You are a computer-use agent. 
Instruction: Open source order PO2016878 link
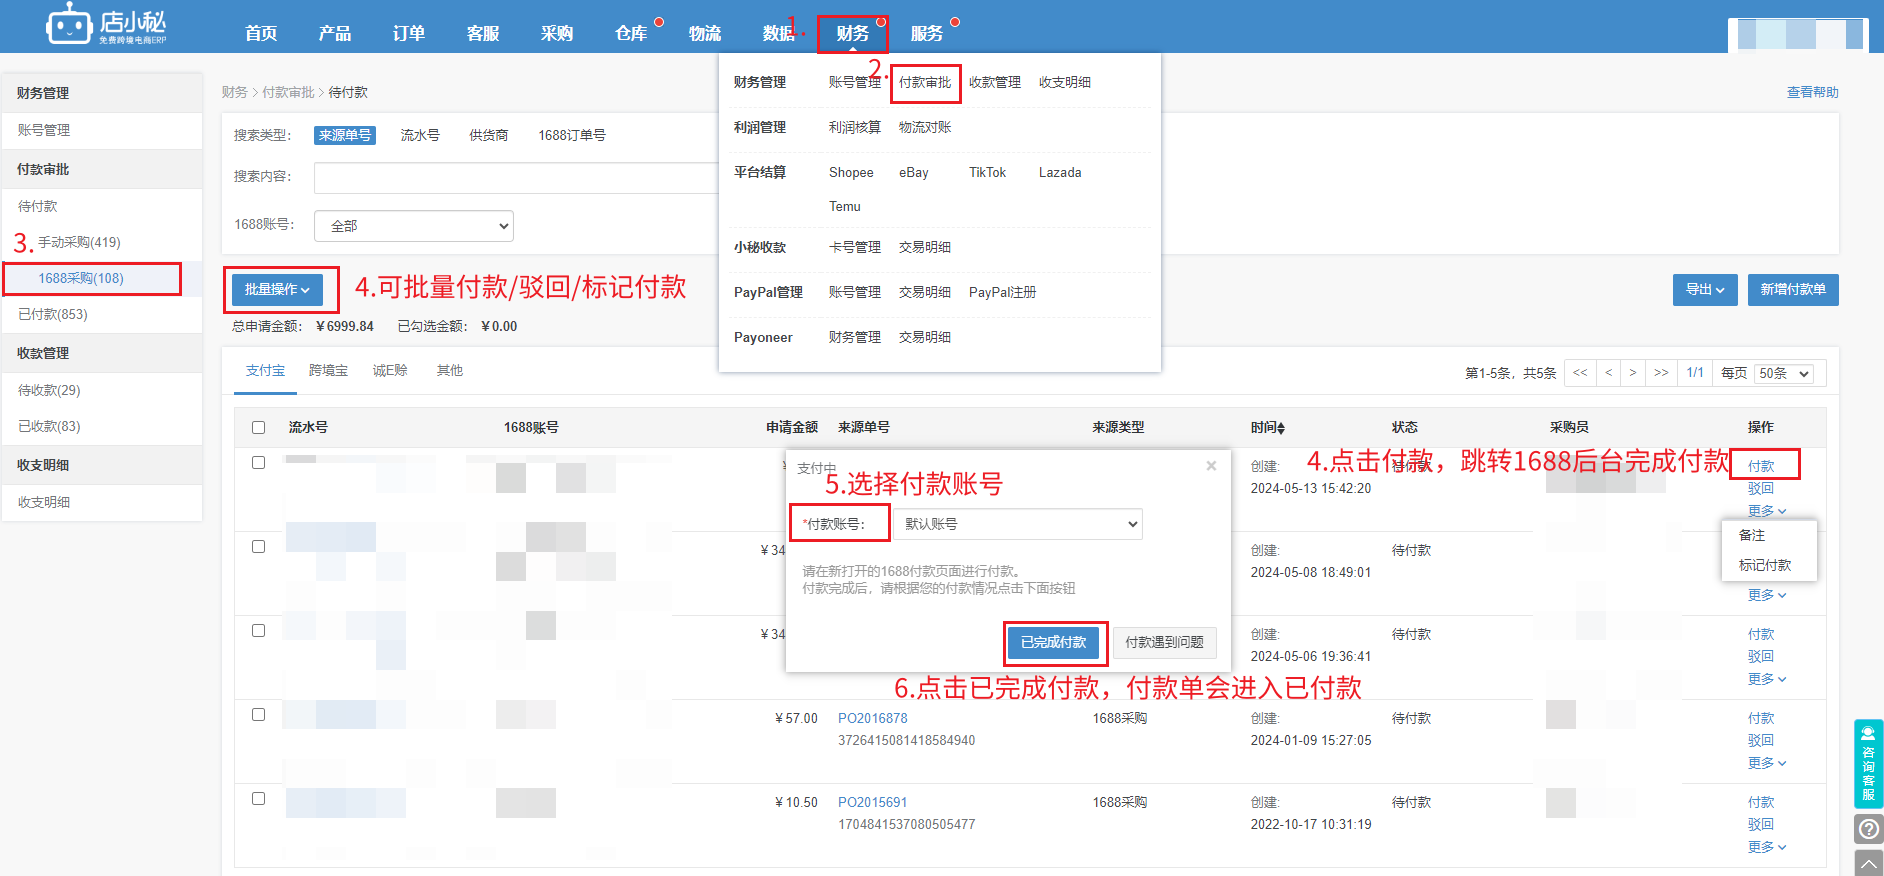[873, 718]
